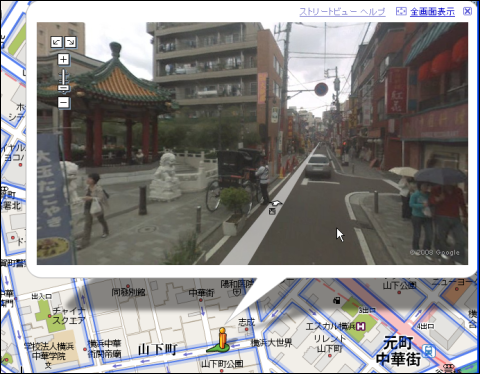Select the orange pegman marker on map
This screenshot has width=480, height=374.
[221, 340]
